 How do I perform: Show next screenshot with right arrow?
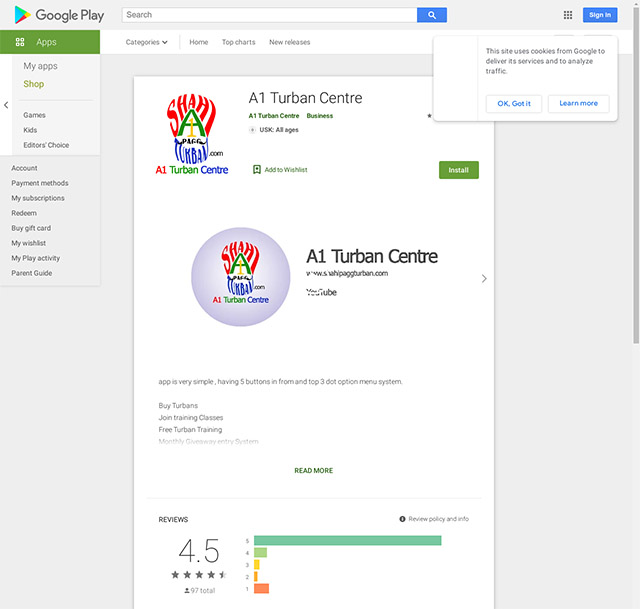coord(484,278)
